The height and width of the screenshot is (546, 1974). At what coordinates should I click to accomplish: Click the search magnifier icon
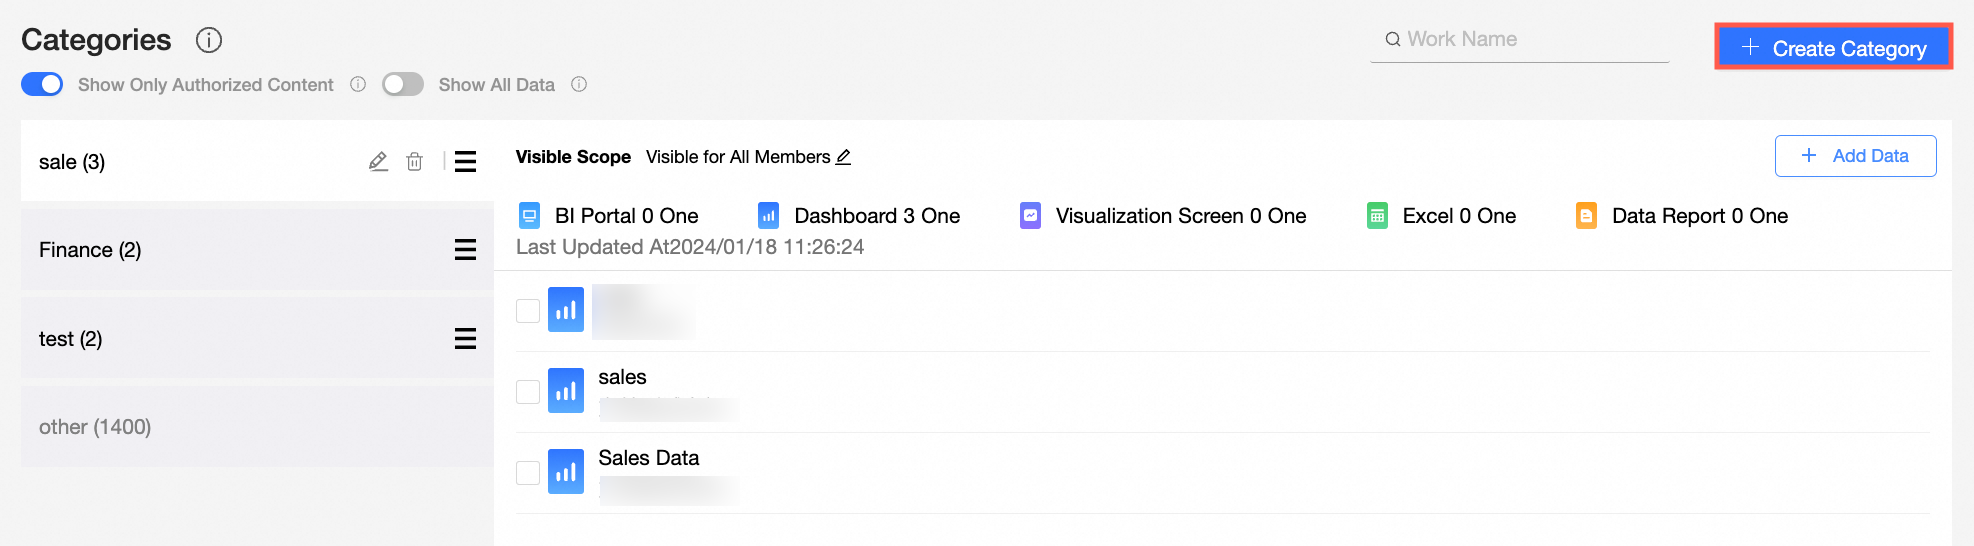pos(1392,40)
